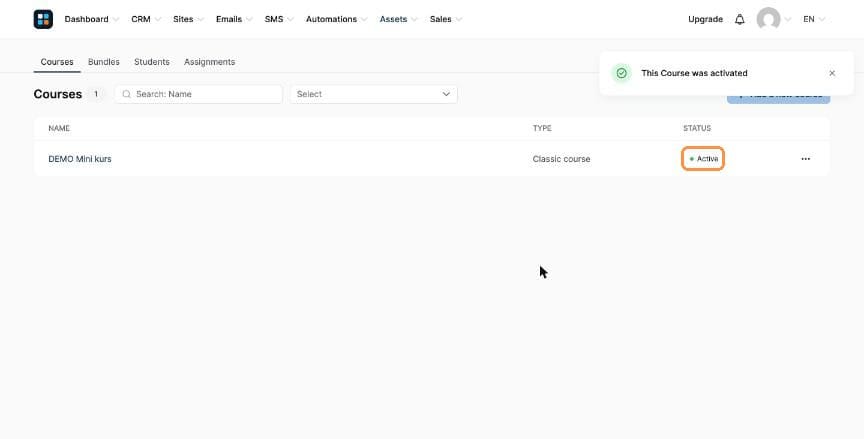Open the Dashboard menu
This screenshot has width=864, height=439.
point(91,19)
